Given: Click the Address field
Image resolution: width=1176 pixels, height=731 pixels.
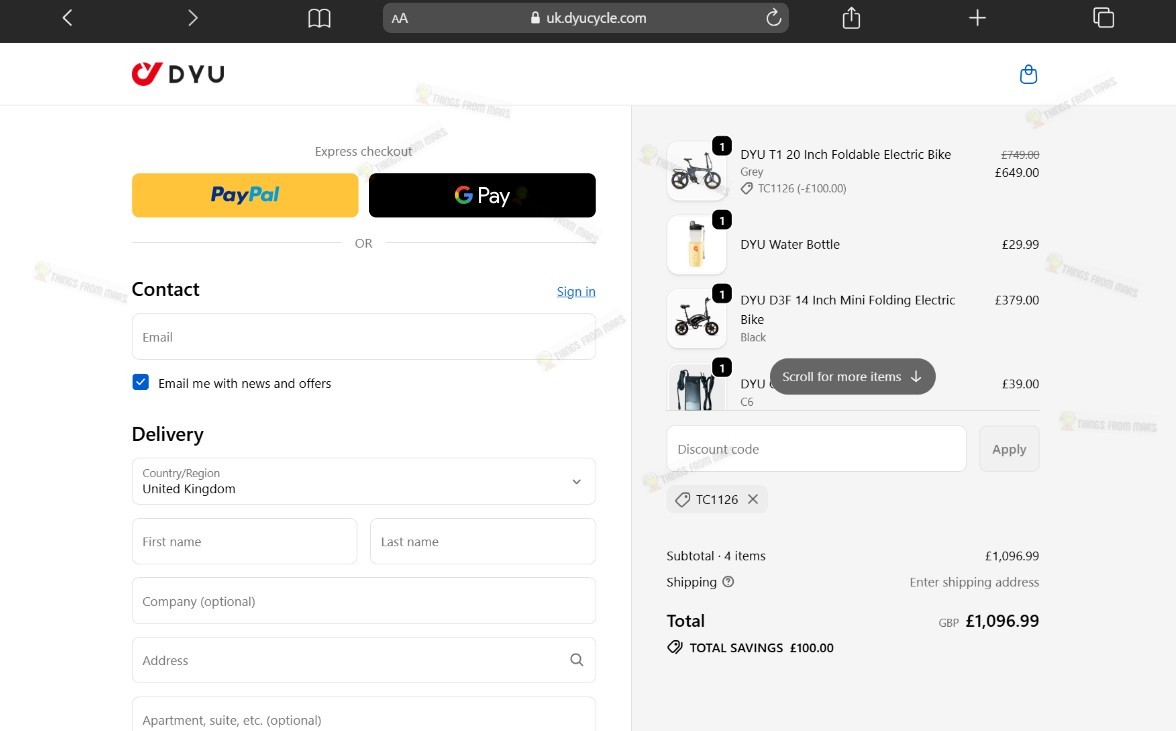Looking at the screenshot, I should click(x=364, y=660).
